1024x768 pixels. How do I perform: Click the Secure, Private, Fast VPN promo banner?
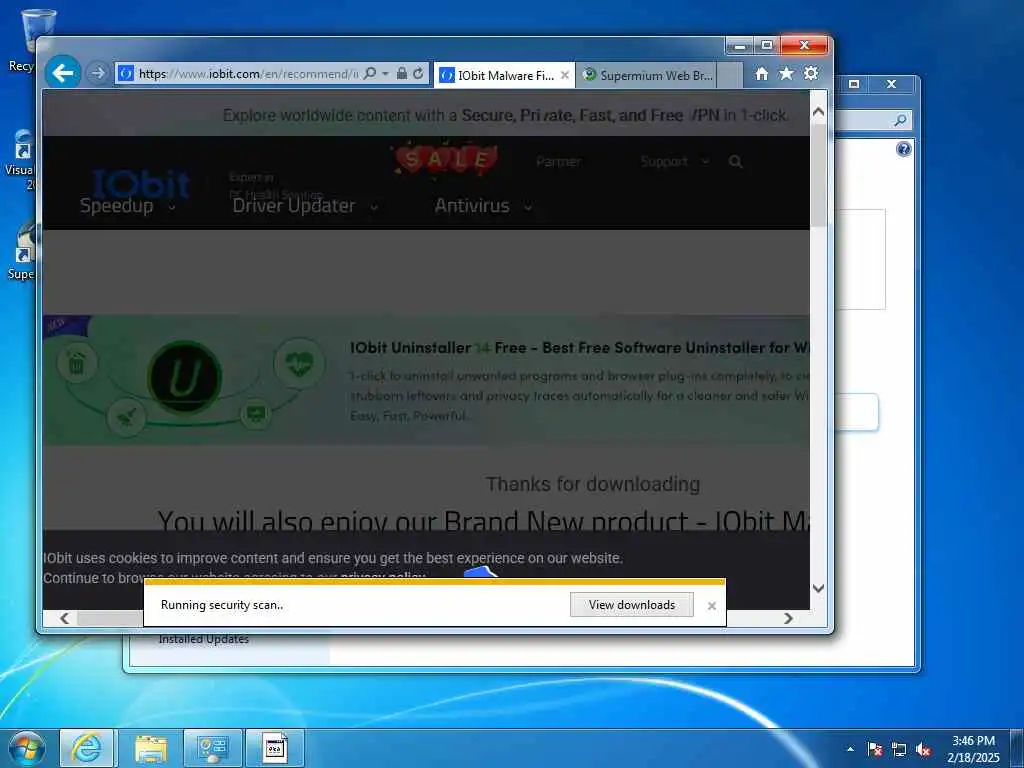[505, 116]
